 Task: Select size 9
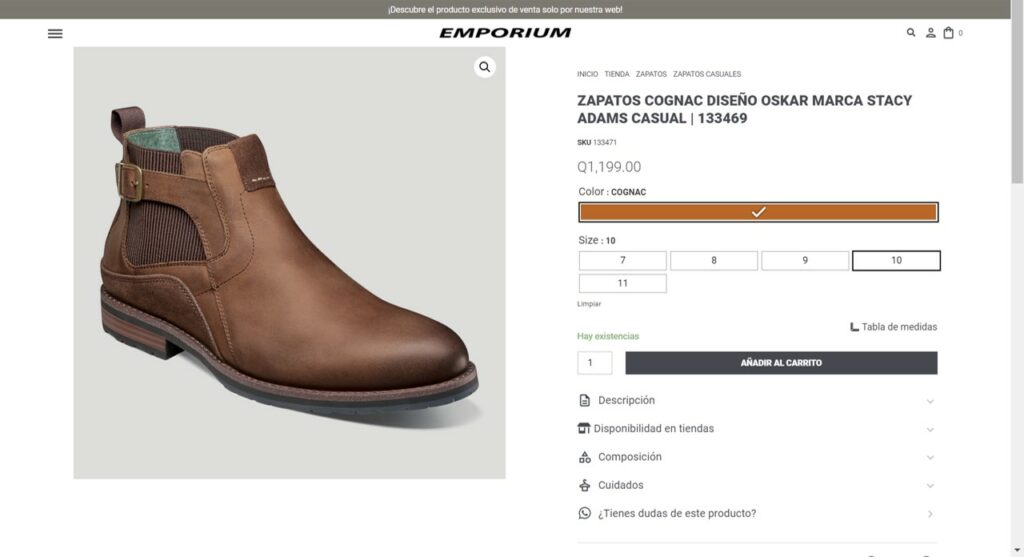point(805,261)
